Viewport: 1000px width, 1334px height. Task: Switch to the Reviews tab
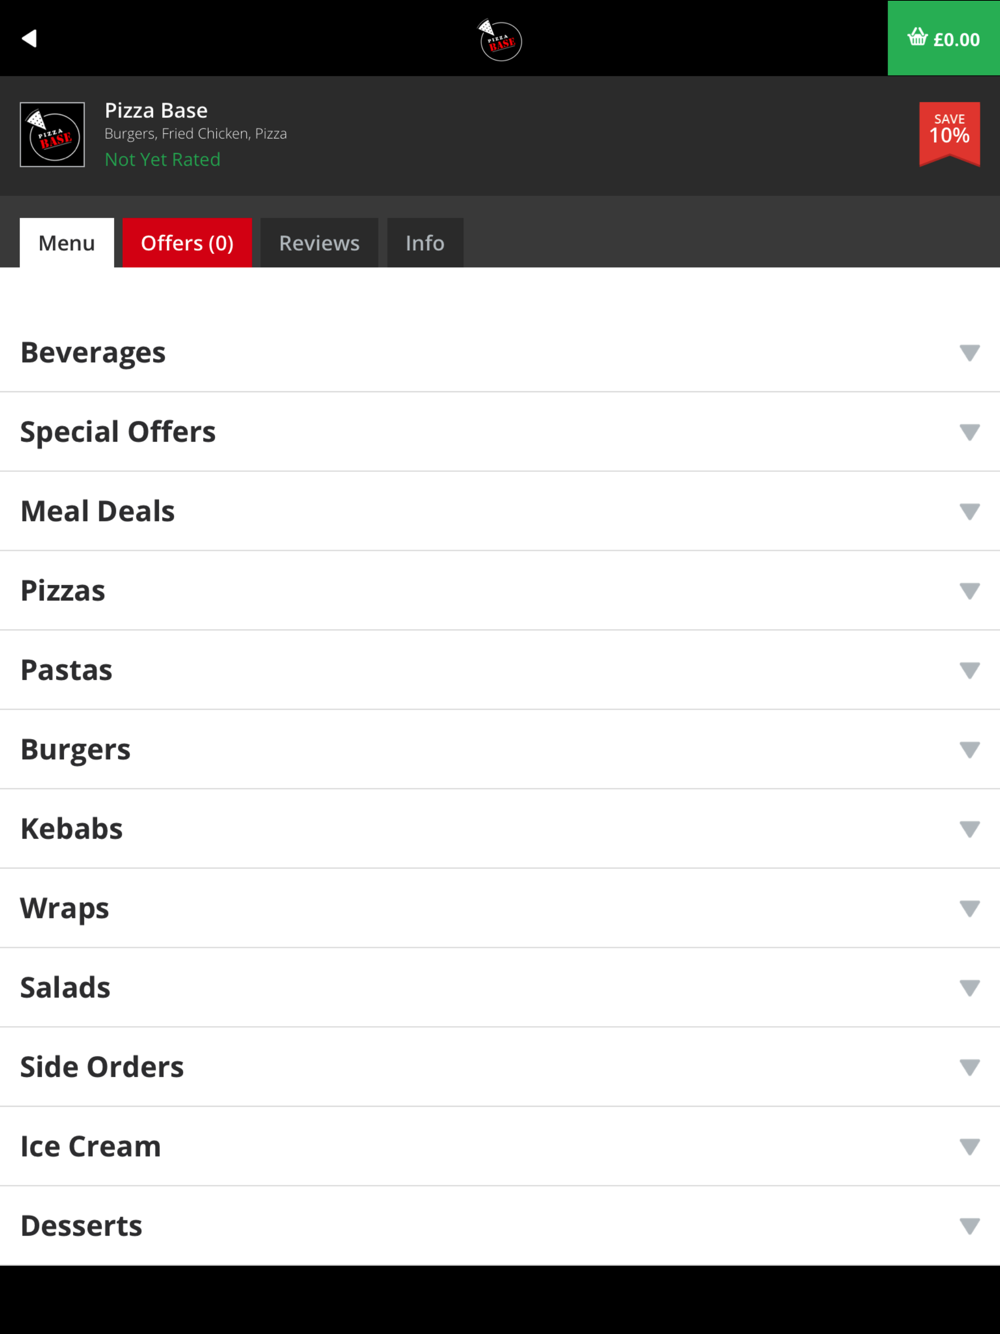click(x=319, y=243)
